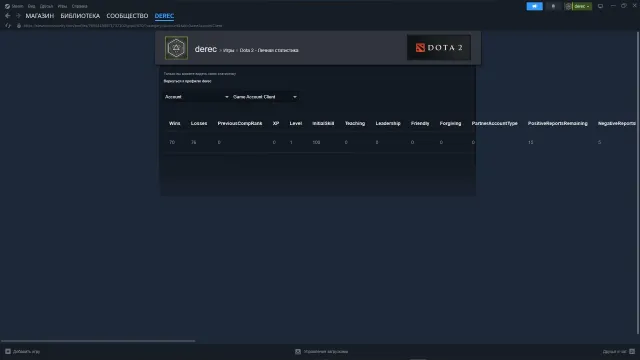Open the Dota 2 logo banner

(439, 48)
